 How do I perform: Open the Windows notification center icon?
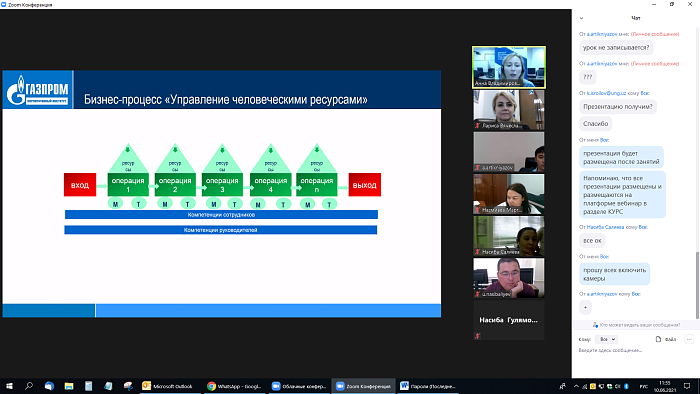[687, 386]
